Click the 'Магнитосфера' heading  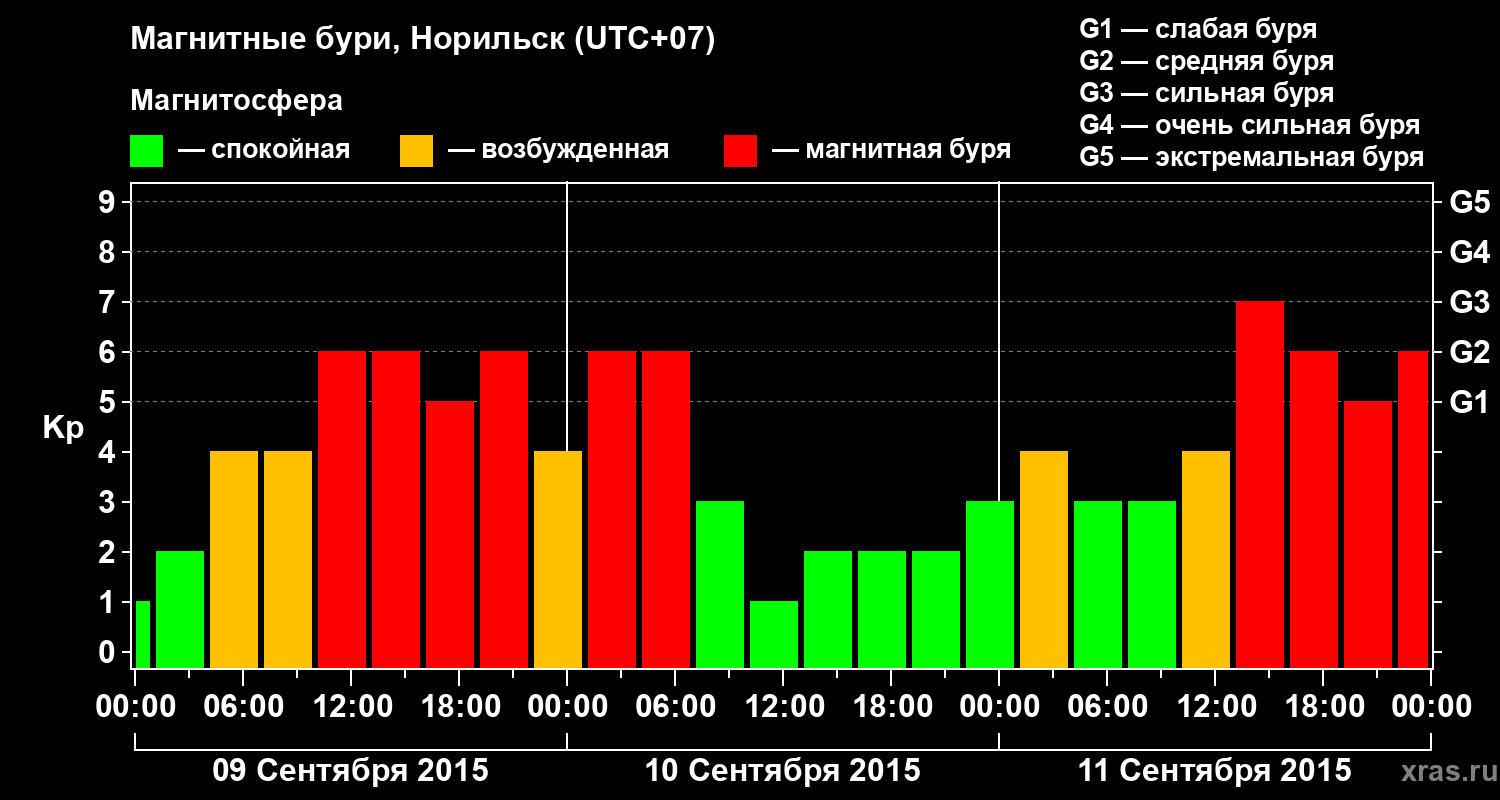pos(237,101)
